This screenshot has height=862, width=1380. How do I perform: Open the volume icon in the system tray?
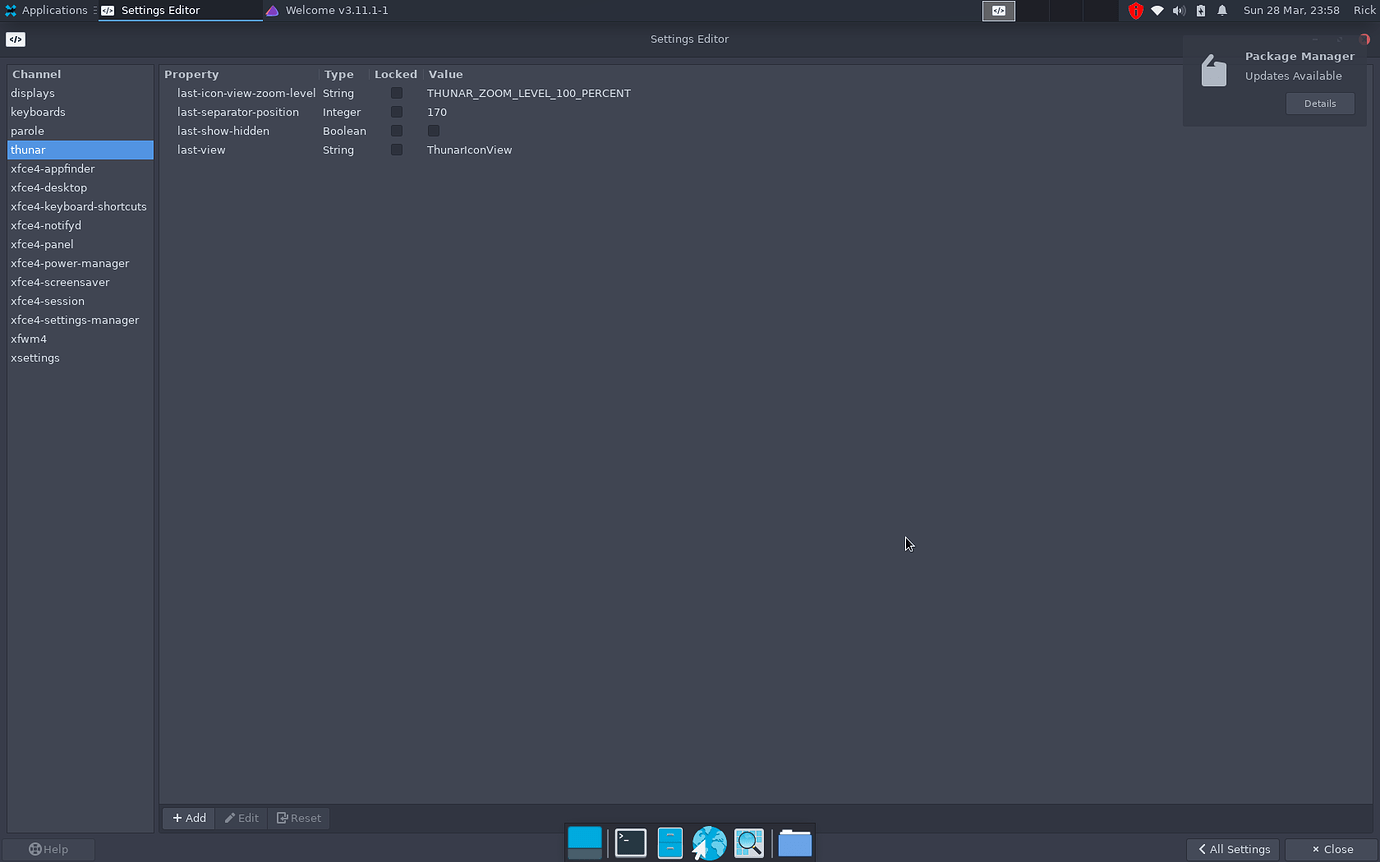[x=1179, y=10]
